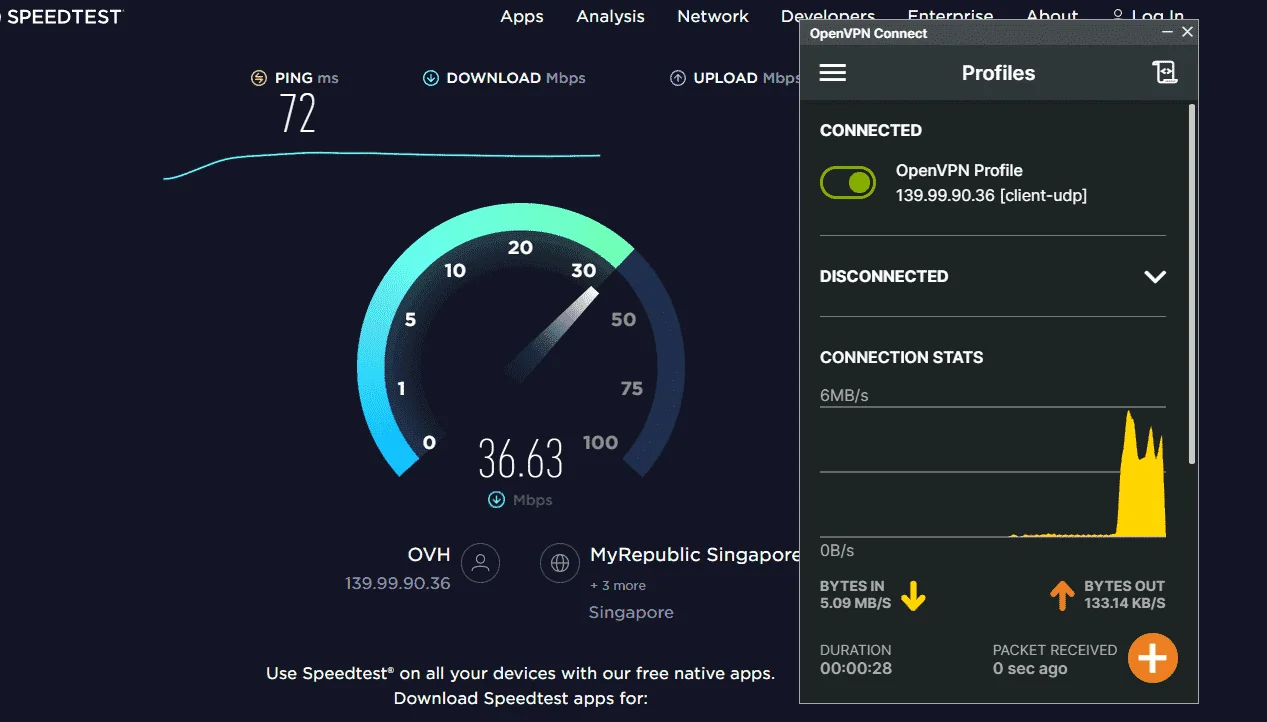Open the Network menu
1267x722 pixels.
click(x=713, y=16)
